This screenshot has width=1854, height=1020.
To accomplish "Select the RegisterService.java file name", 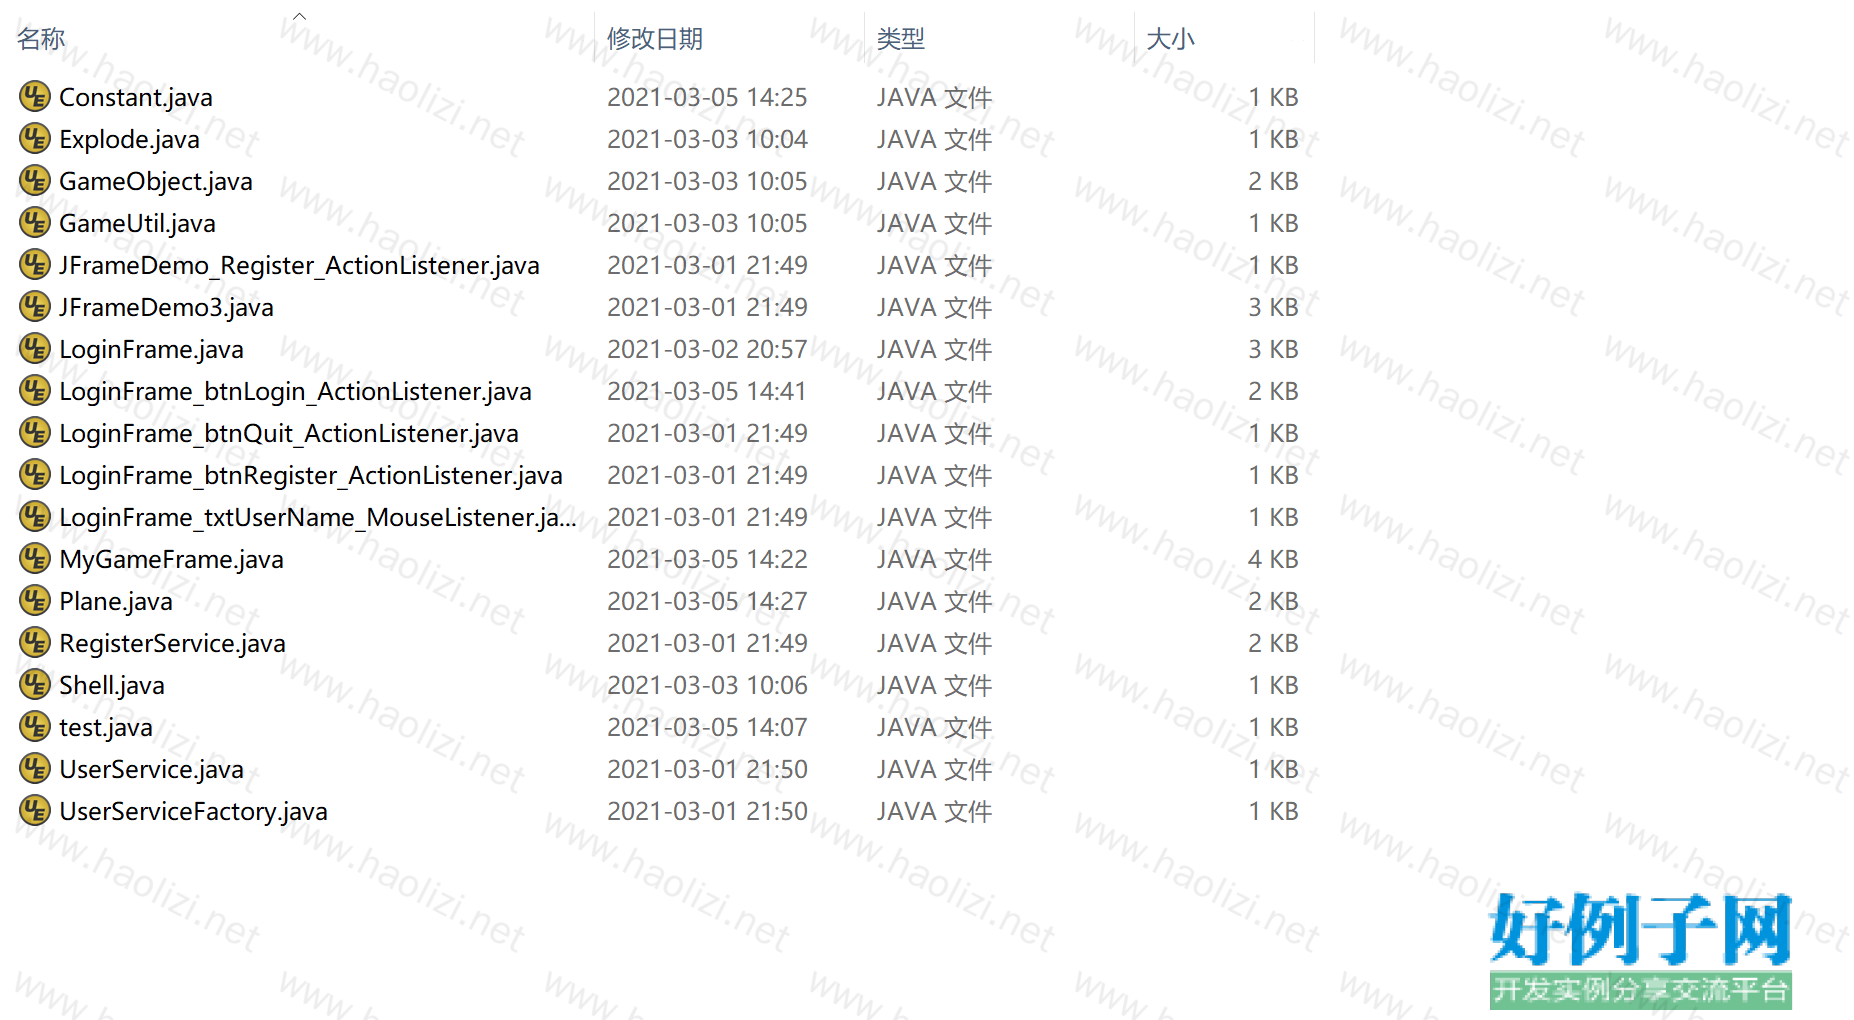I will (172, 643).
